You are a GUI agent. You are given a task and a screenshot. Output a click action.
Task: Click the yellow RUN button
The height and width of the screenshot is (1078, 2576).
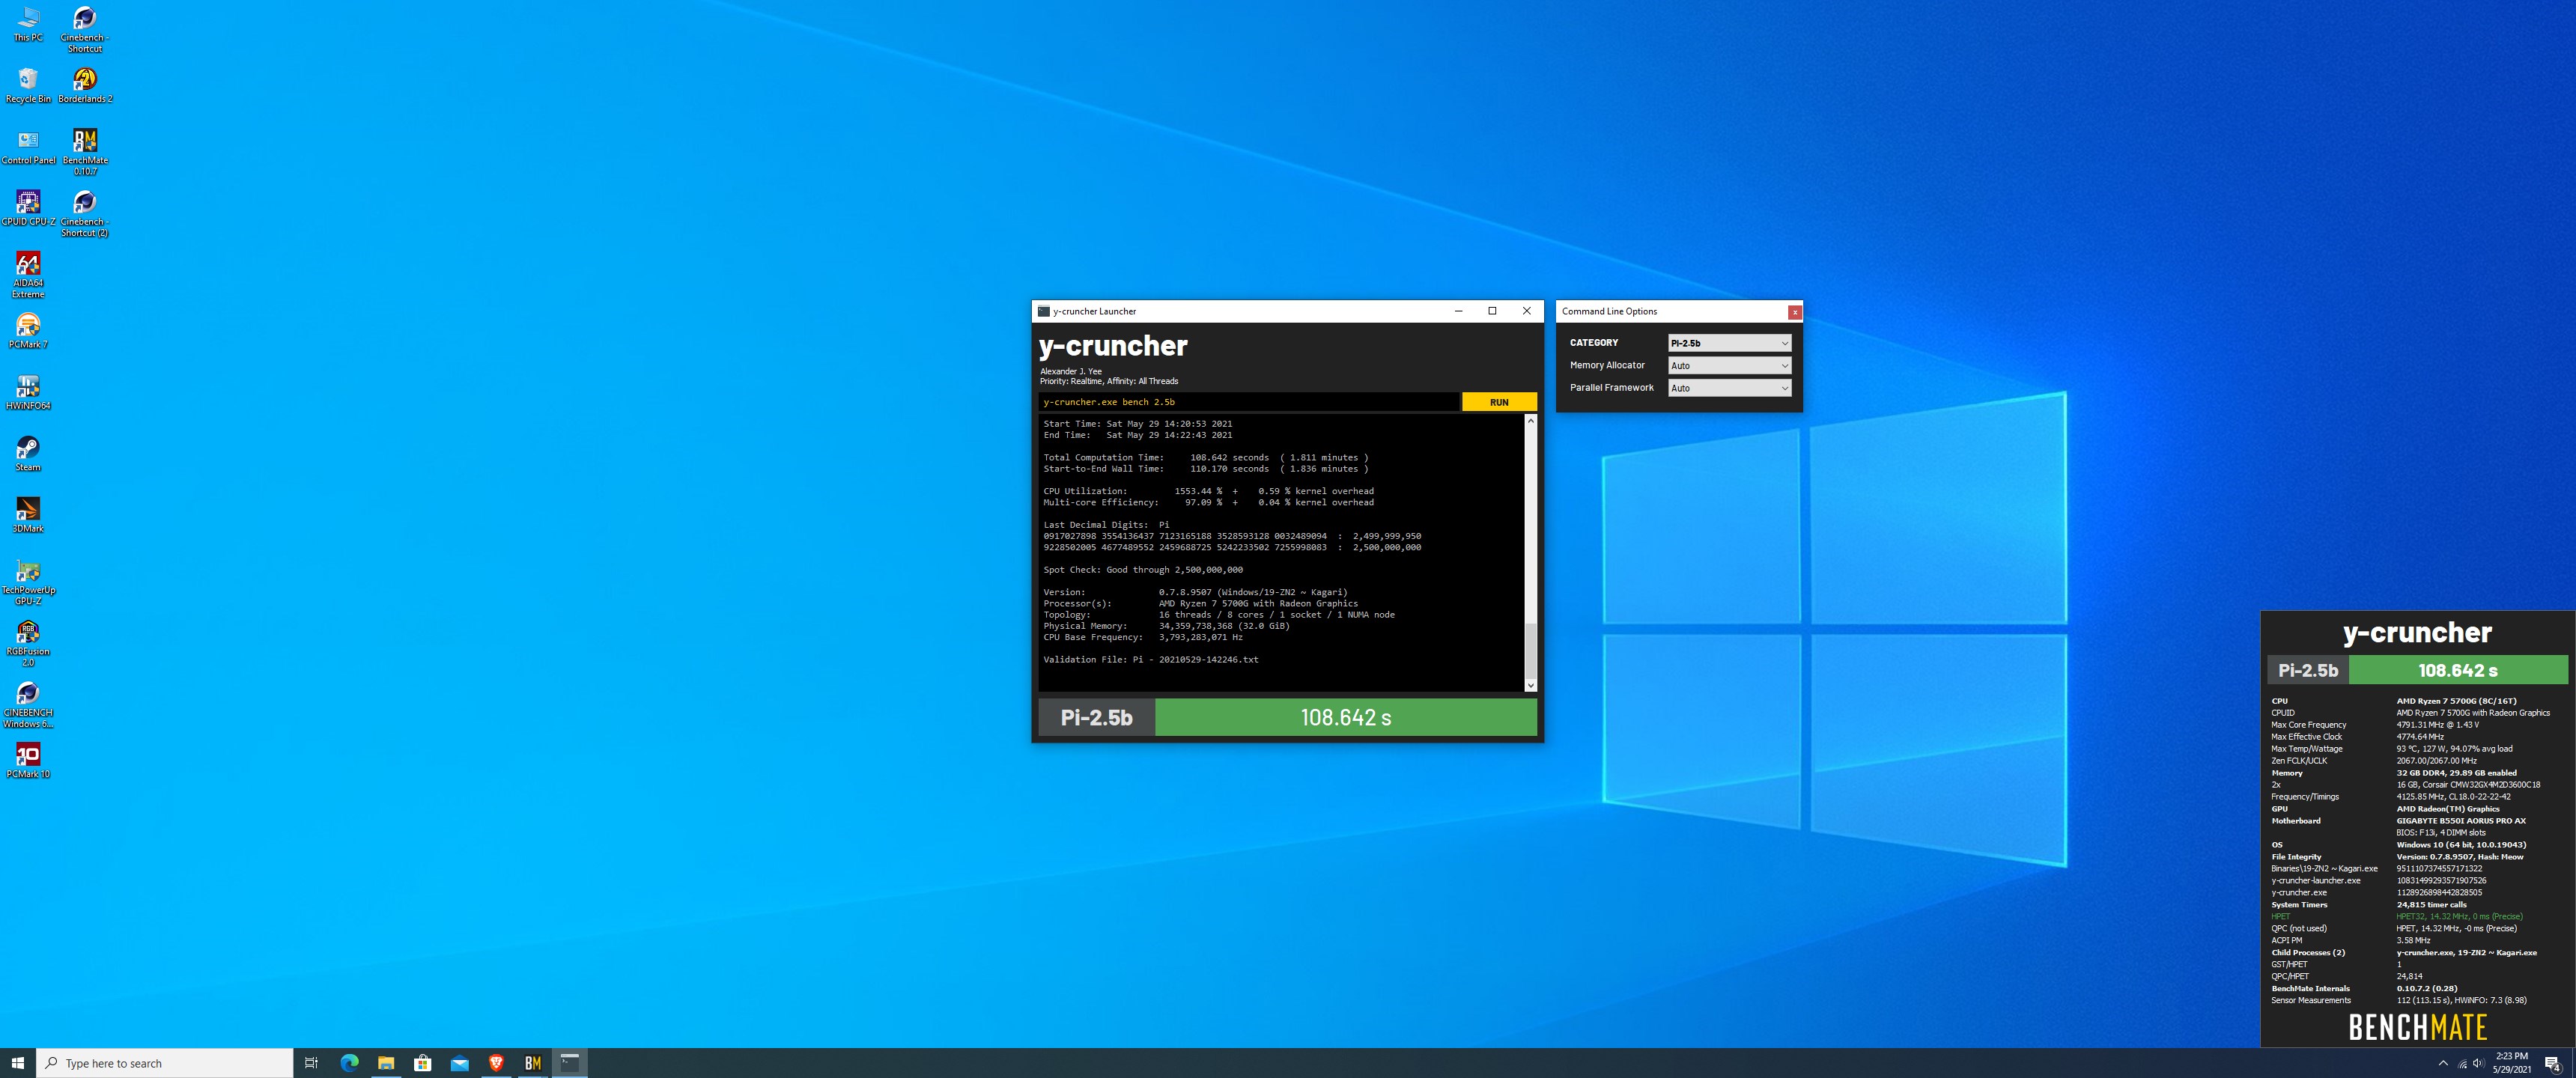1499,402
